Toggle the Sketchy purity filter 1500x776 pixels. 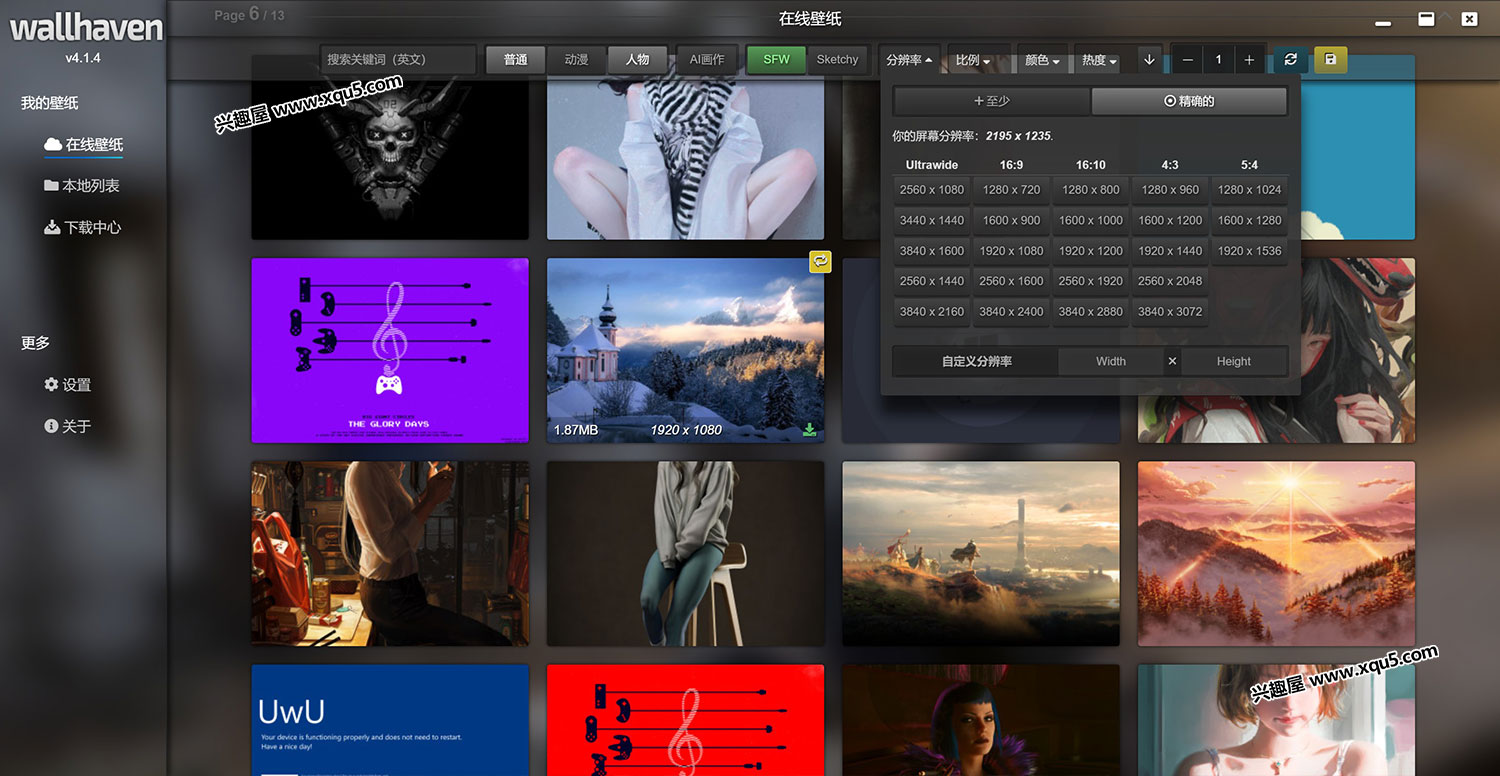click(837, 60)
